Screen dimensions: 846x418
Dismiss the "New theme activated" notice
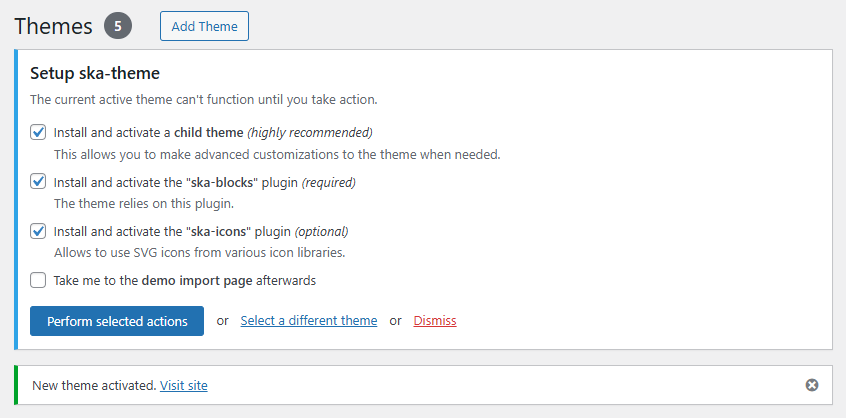click(x=812, y=385)
